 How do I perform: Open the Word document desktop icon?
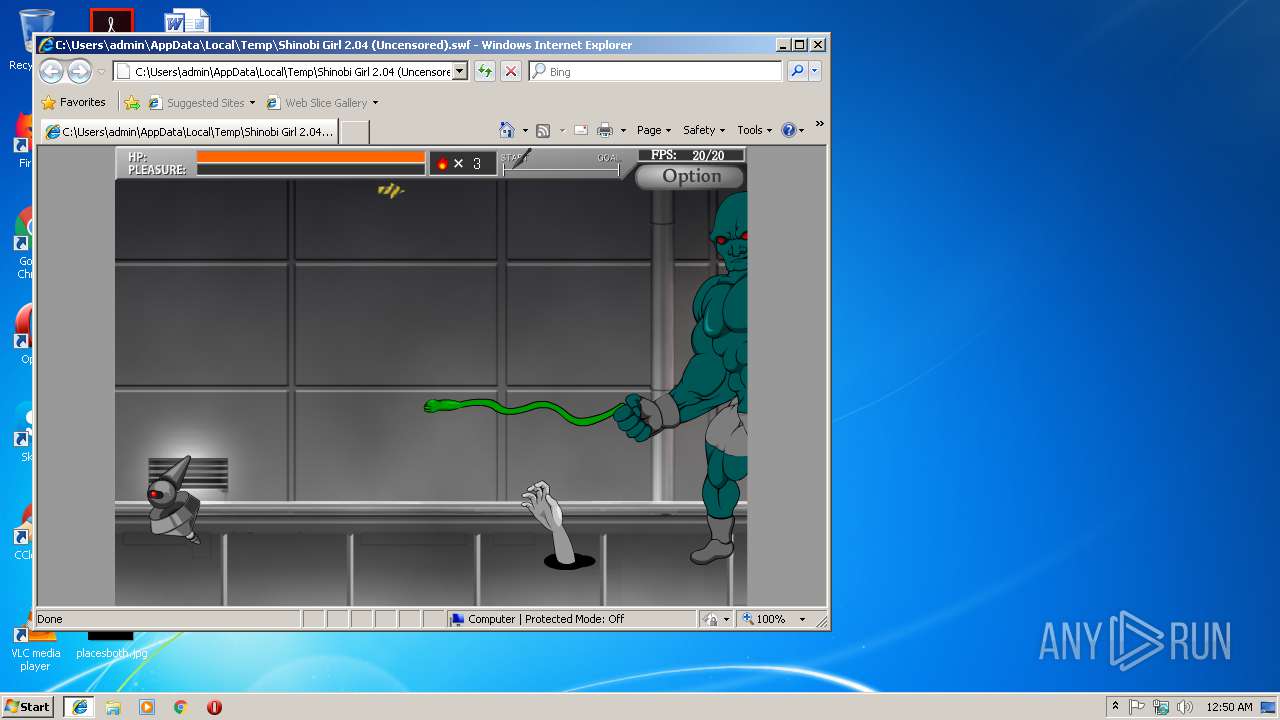point(187,21)
